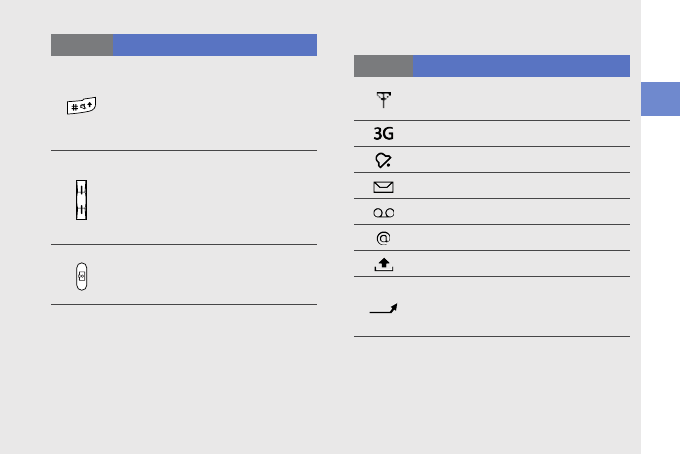Click the 3G network icon
The image size is (680, 454).
point(383,134)
